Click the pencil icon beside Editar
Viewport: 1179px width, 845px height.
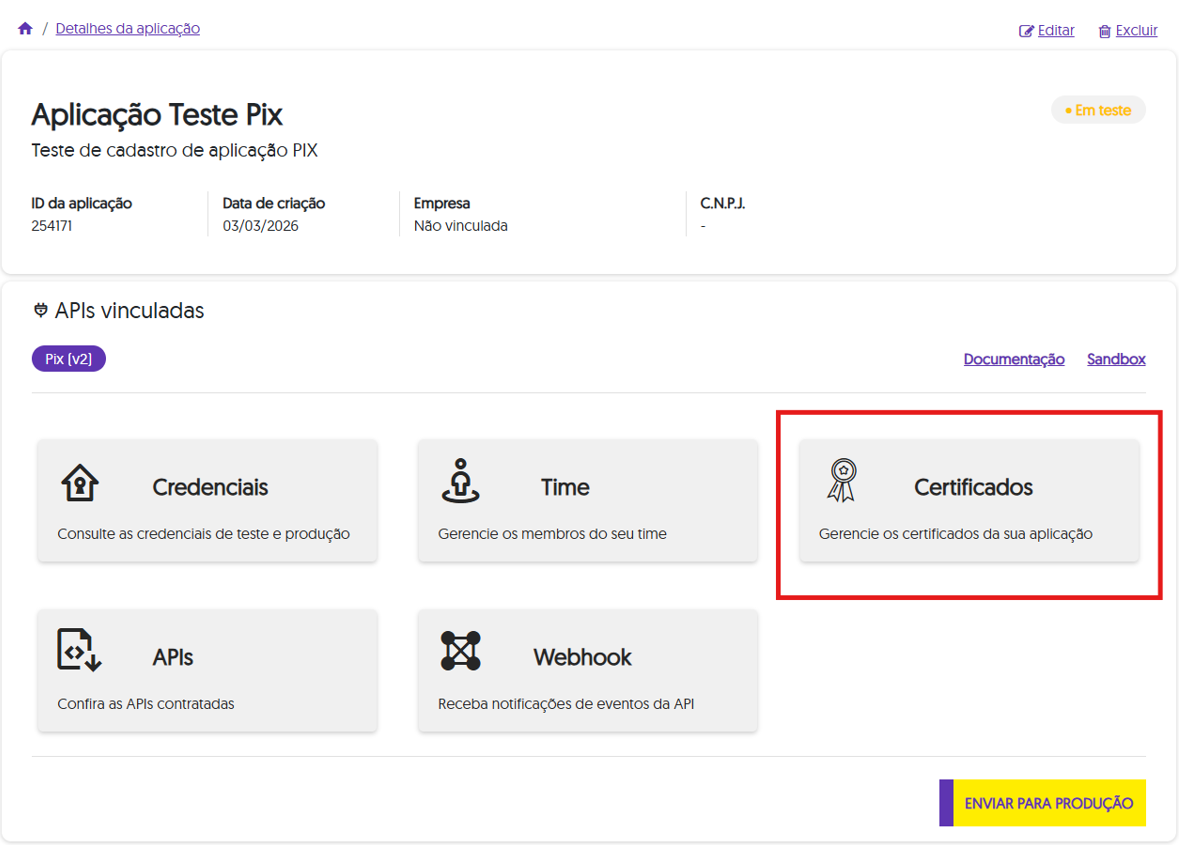coord(1026,31)
